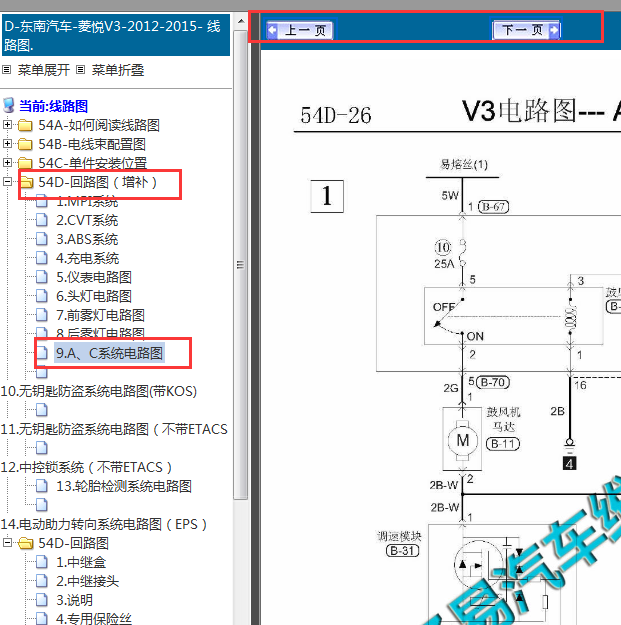Click folder icon of 54A-如何阅读线路图
Screen dimensions: 621x625
pos(26,125)
